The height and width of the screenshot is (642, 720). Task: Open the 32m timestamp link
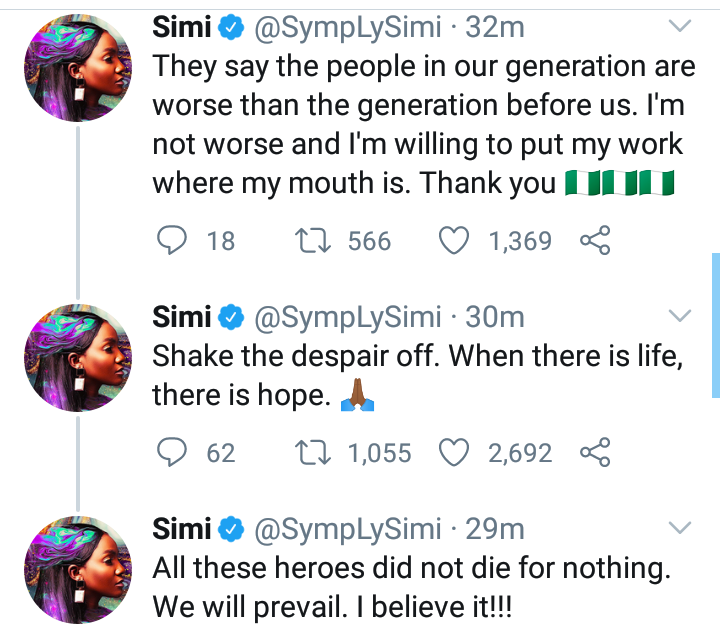point(495,28)
